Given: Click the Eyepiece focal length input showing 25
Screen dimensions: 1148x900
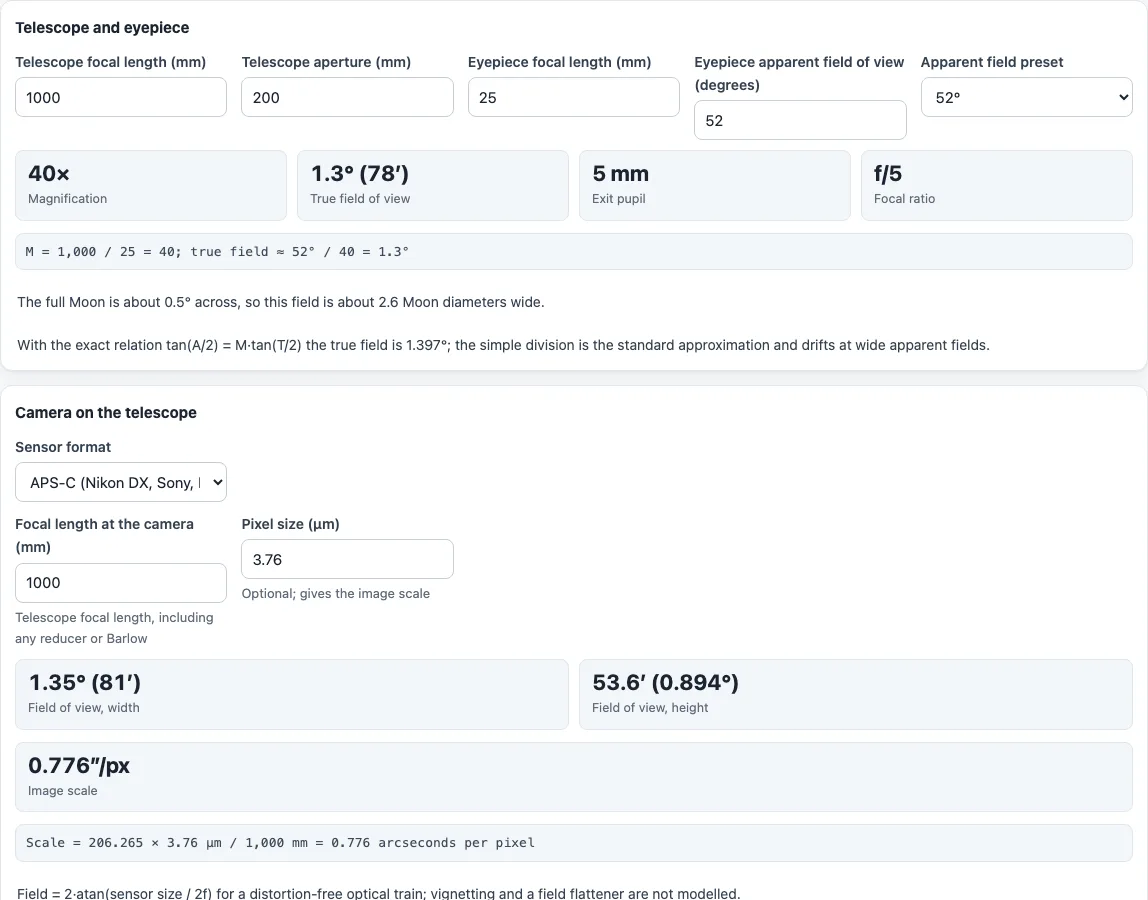Looking at the screenshot, I should click(x=573, y=97).
